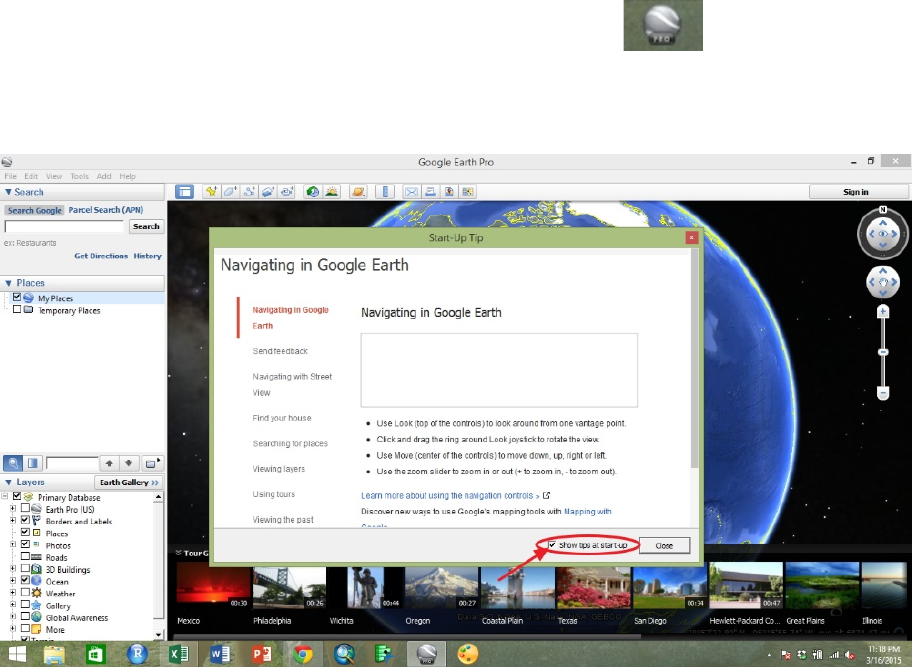
Task: Click the Record a Tour camera icon
Action: (287, 191)
